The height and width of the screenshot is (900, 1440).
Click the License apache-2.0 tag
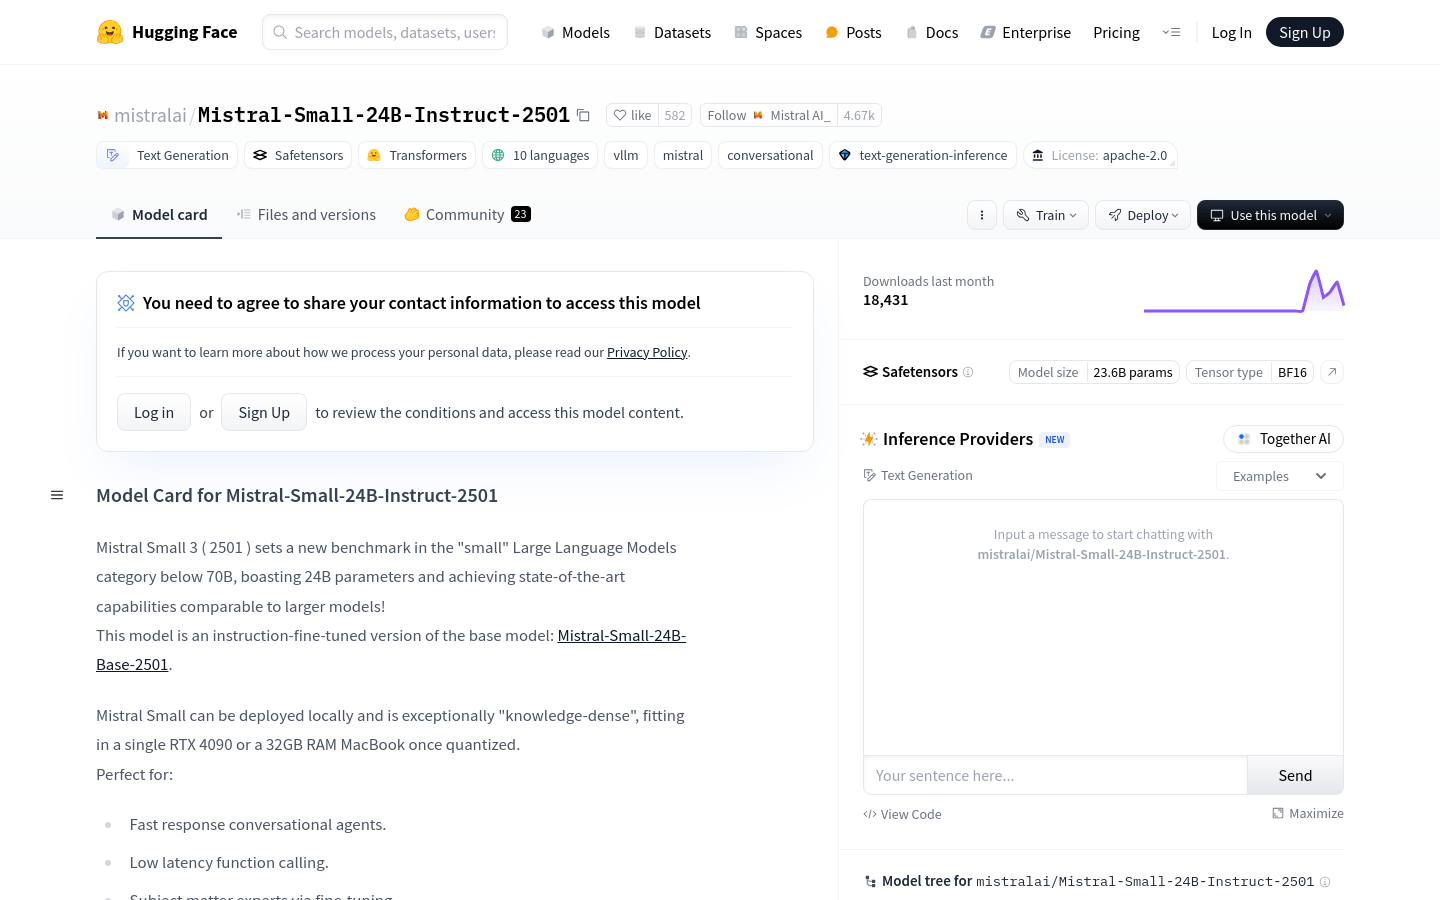[1100, 155]
